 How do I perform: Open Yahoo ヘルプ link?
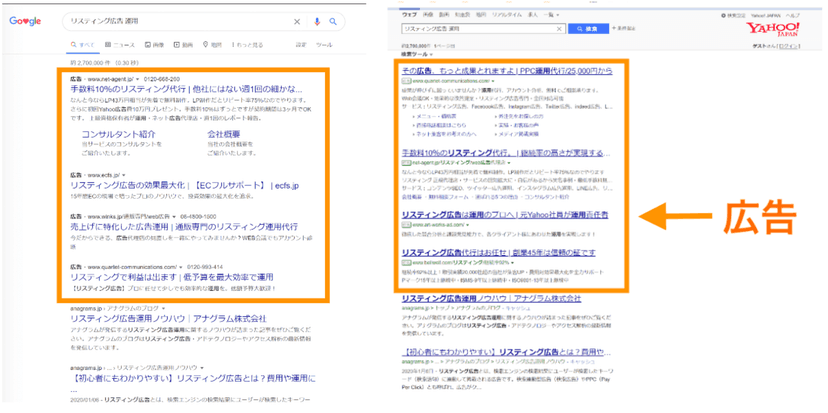793,16
